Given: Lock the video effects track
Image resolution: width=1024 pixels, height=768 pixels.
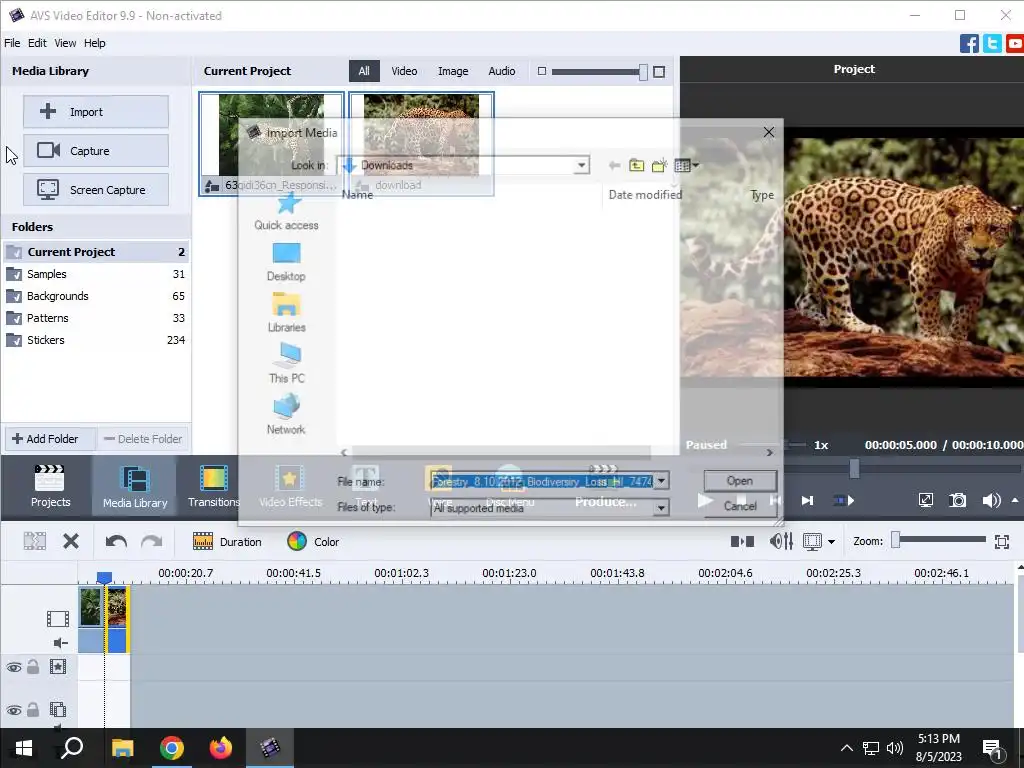Looking at the screenshot, I should click(33, 667).
